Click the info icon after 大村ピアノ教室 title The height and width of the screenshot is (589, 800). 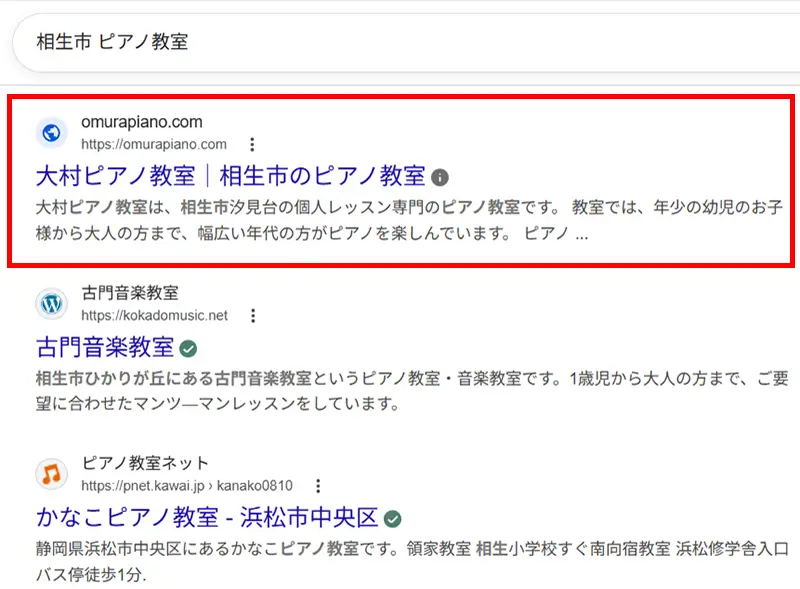[x=440, y=177]
